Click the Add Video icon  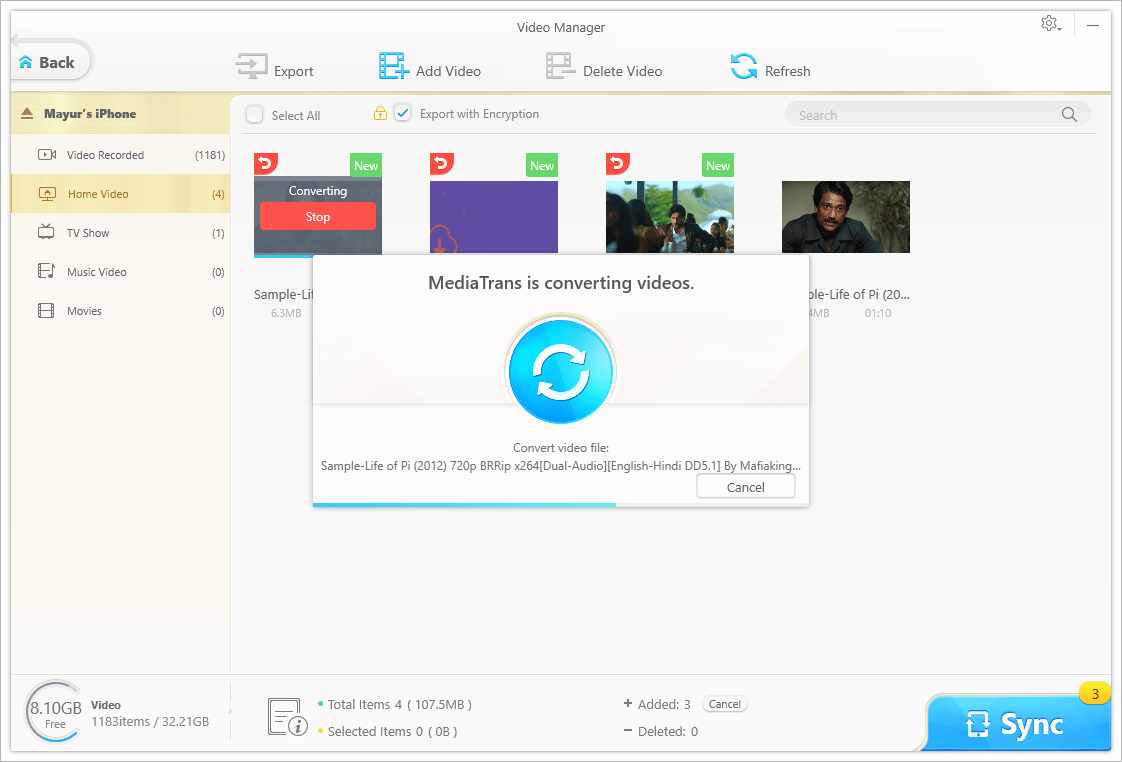pos(394,66)
